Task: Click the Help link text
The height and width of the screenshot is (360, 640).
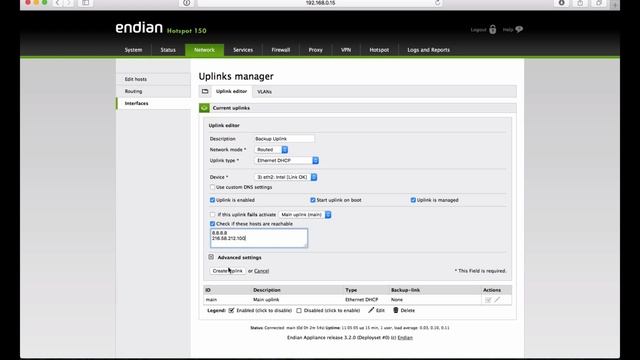Action: coord(508,30)
